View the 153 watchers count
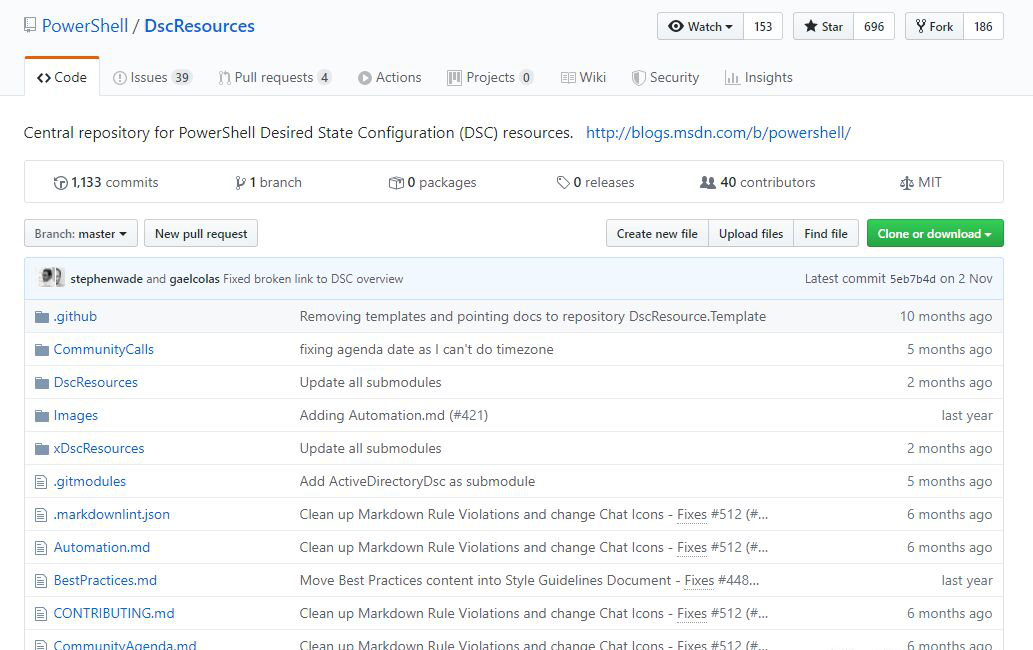 [x=763, y=26]
